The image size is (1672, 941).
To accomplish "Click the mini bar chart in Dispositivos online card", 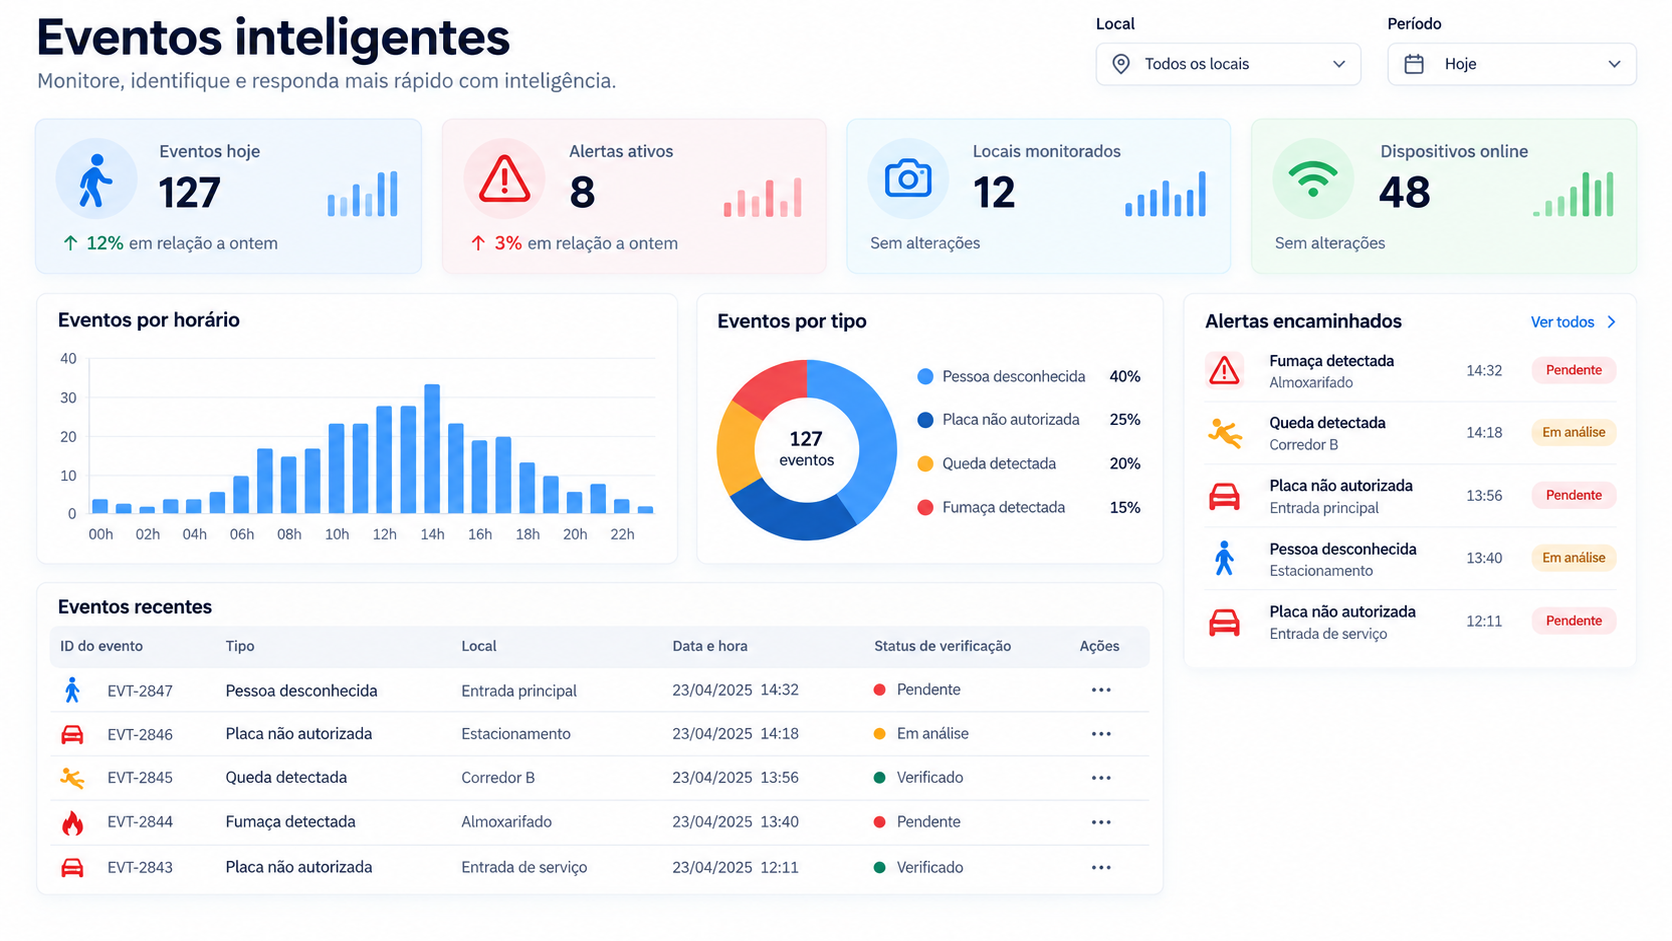I will 1574,194.
